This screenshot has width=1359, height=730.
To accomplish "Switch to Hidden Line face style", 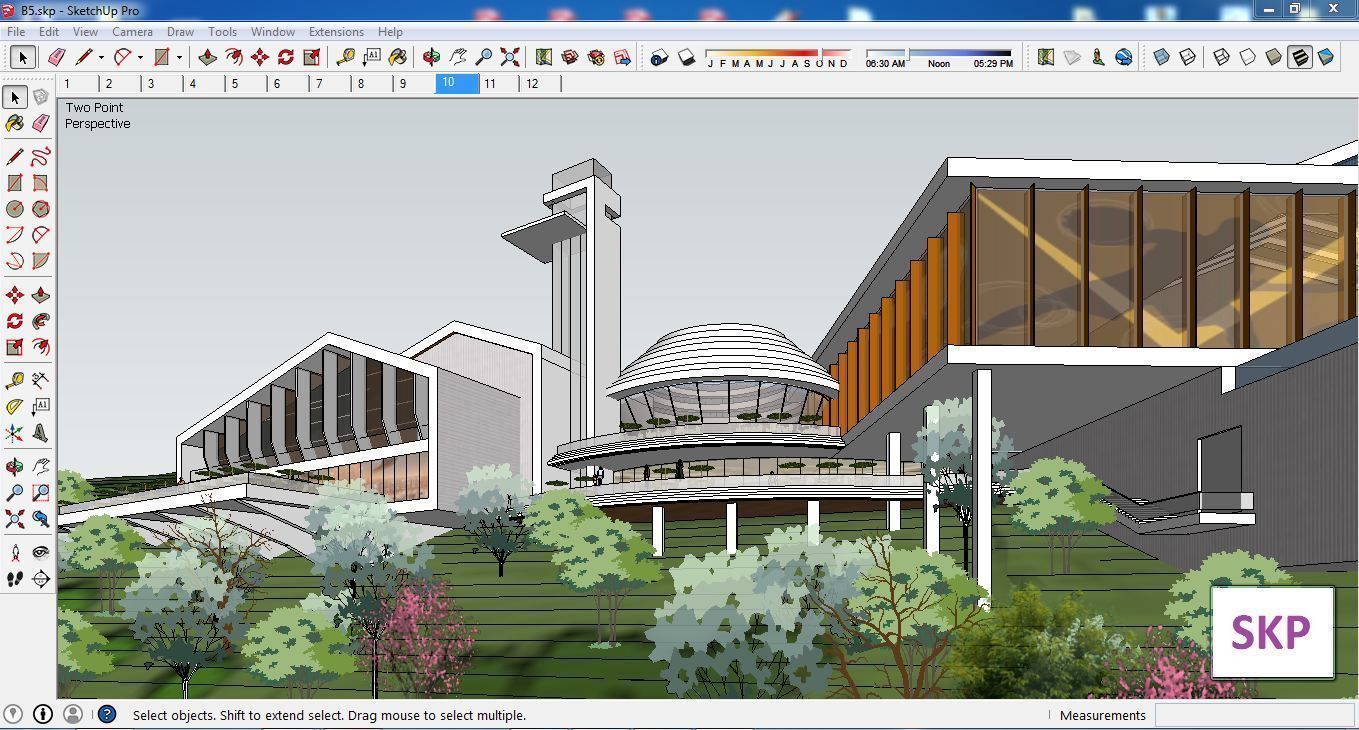I will 1248,57.
